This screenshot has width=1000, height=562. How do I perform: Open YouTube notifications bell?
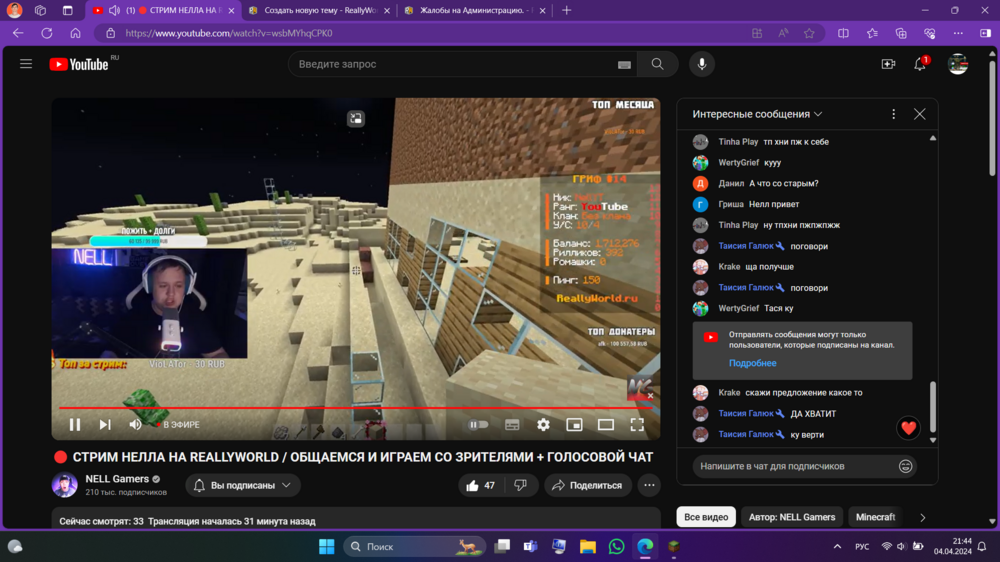pos(920,64)
